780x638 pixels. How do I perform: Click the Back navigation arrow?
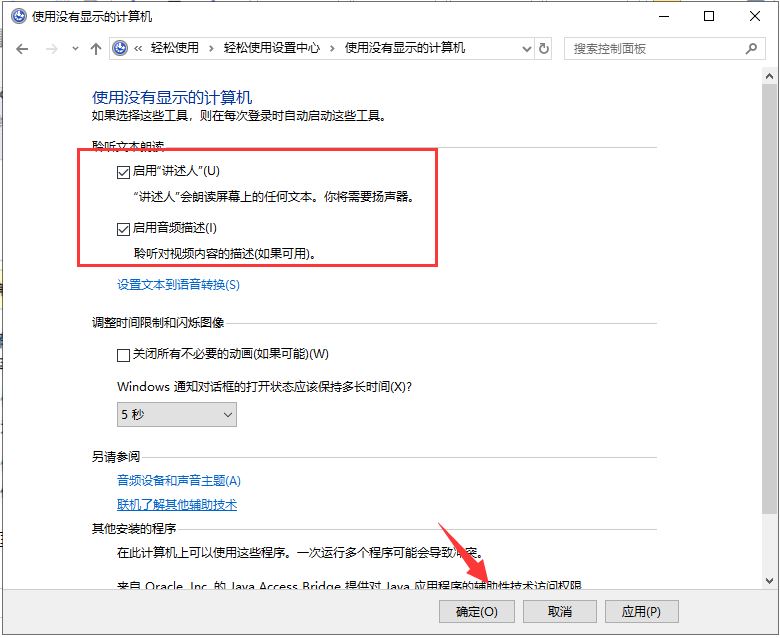point(22,48)
